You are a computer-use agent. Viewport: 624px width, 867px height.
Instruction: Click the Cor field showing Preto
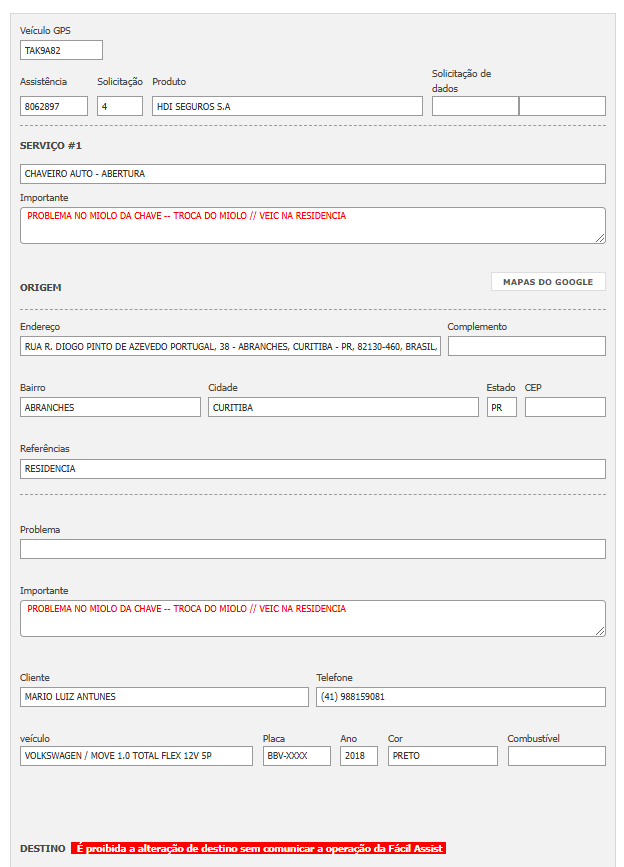442,756
